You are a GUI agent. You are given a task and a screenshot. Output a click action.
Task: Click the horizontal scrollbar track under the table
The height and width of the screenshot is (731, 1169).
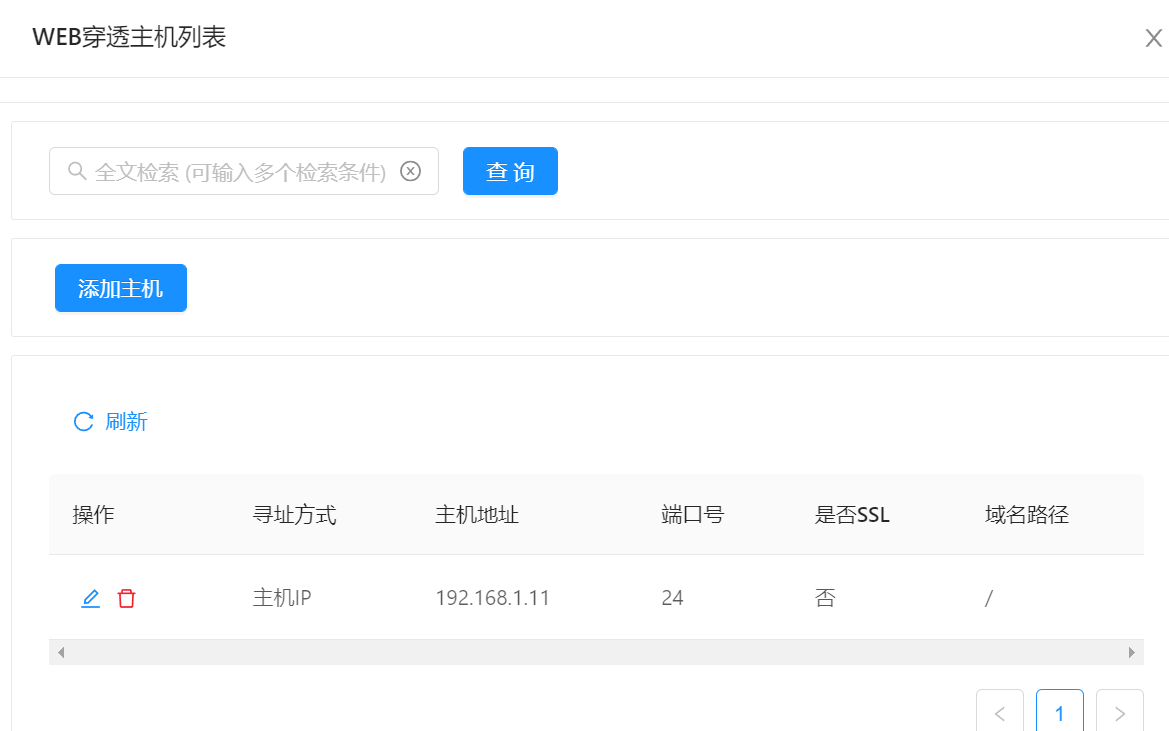coord(595,652)
